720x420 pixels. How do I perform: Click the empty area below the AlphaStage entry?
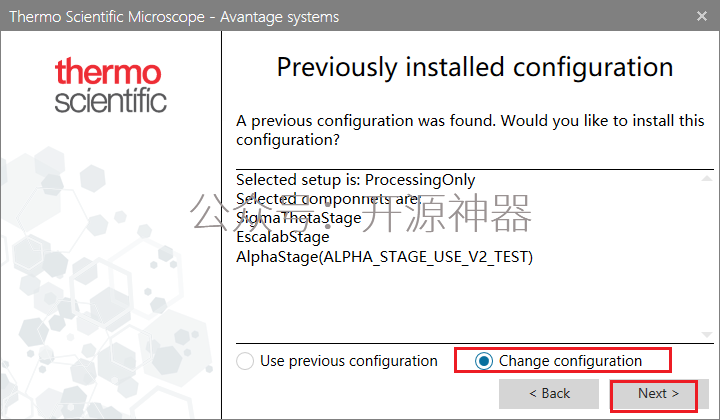pyautogui.click(x=468, y=303)
